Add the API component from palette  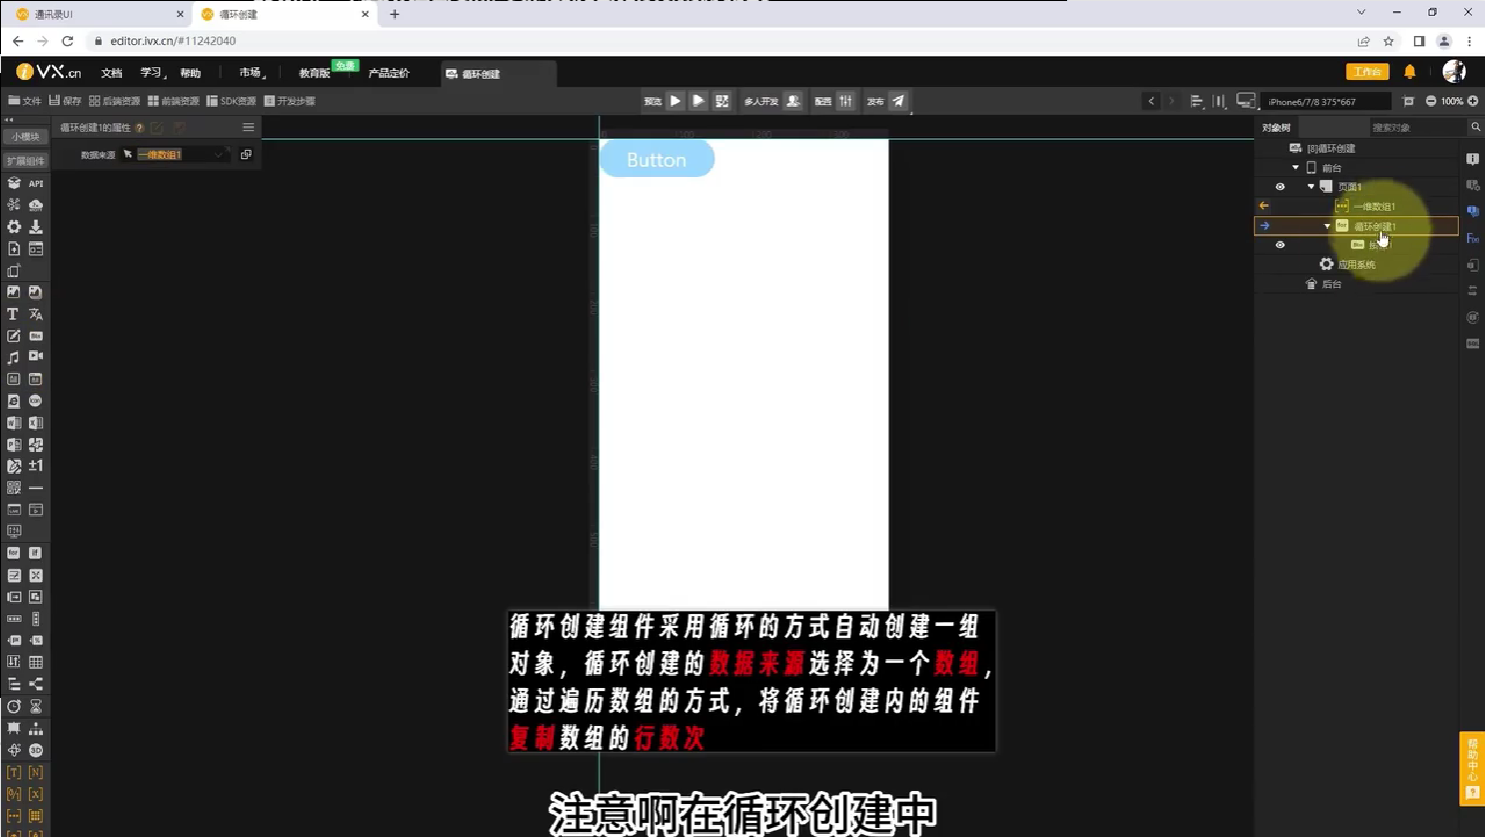(x=36, y=184)
